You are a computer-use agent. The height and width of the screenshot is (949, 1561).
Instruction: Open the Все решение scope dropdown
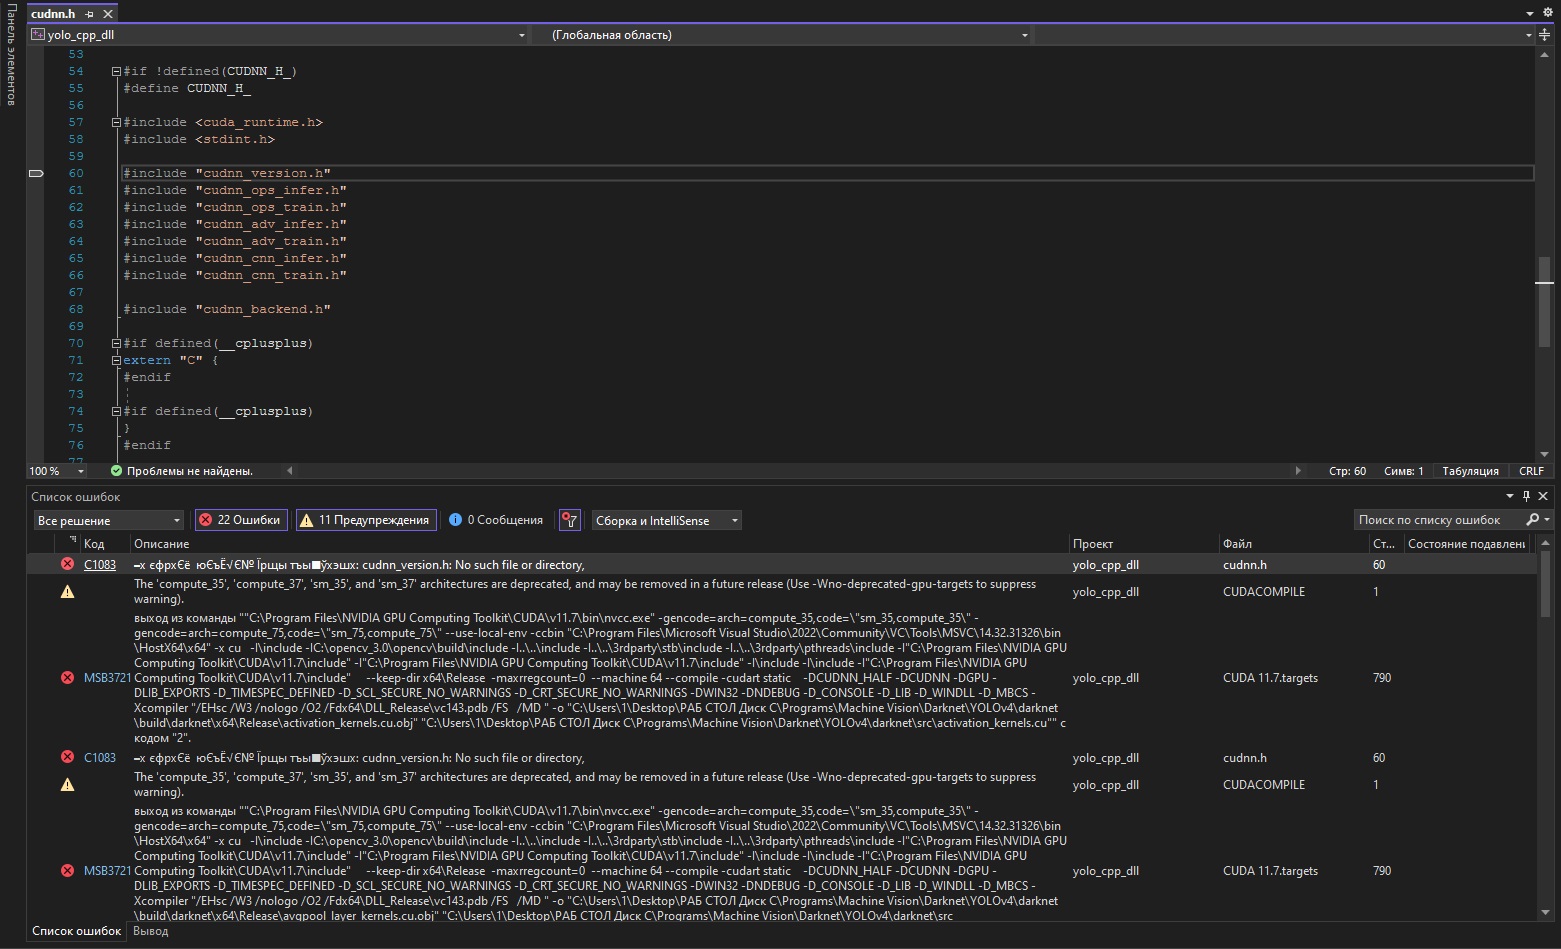108,521
